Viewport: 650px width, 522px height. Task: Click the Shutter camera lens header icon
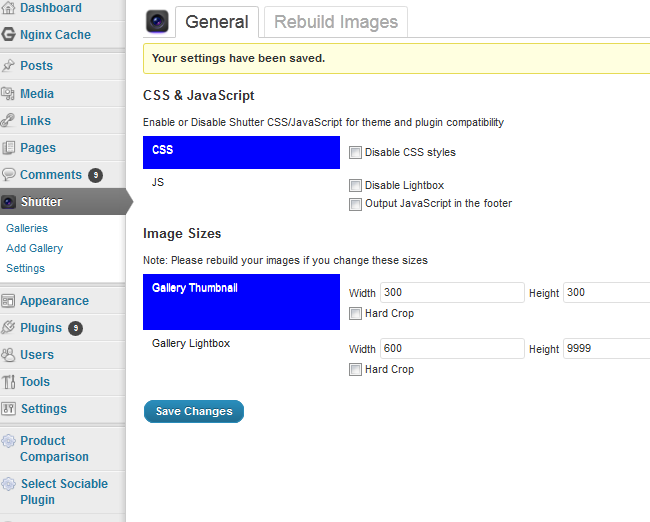157,21
